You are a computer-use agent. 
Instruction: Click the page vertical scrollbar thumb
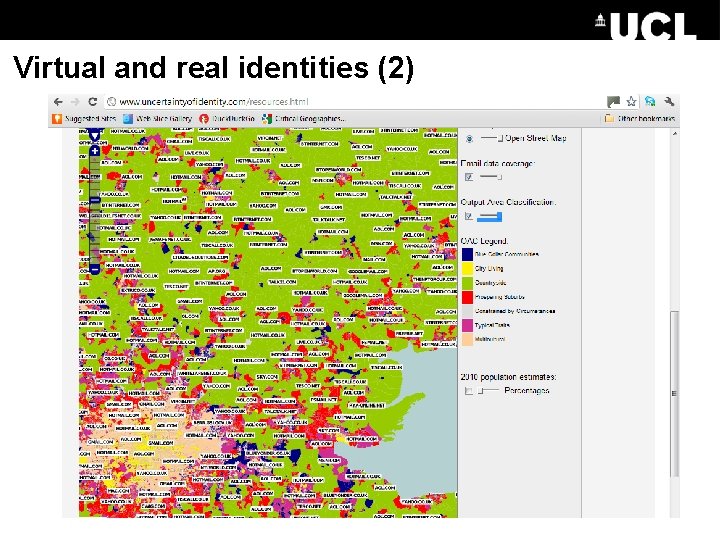674,394
